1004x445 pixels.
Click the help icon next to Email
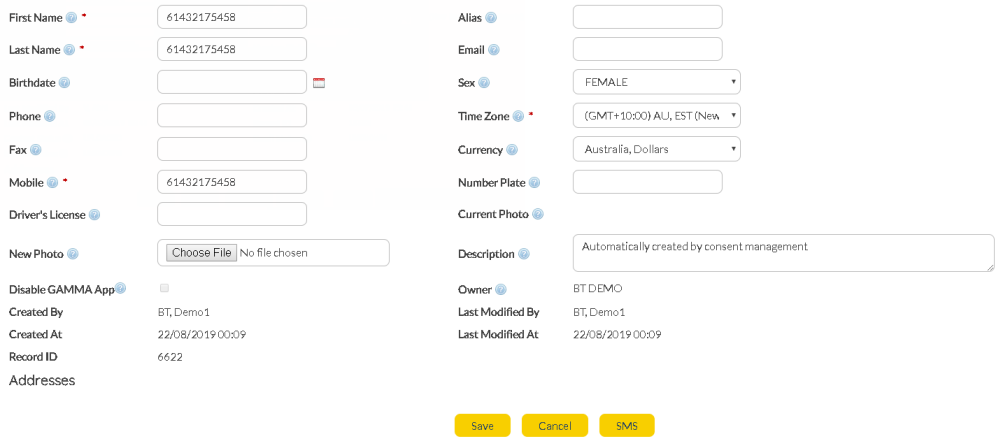(x=494, y=50)
